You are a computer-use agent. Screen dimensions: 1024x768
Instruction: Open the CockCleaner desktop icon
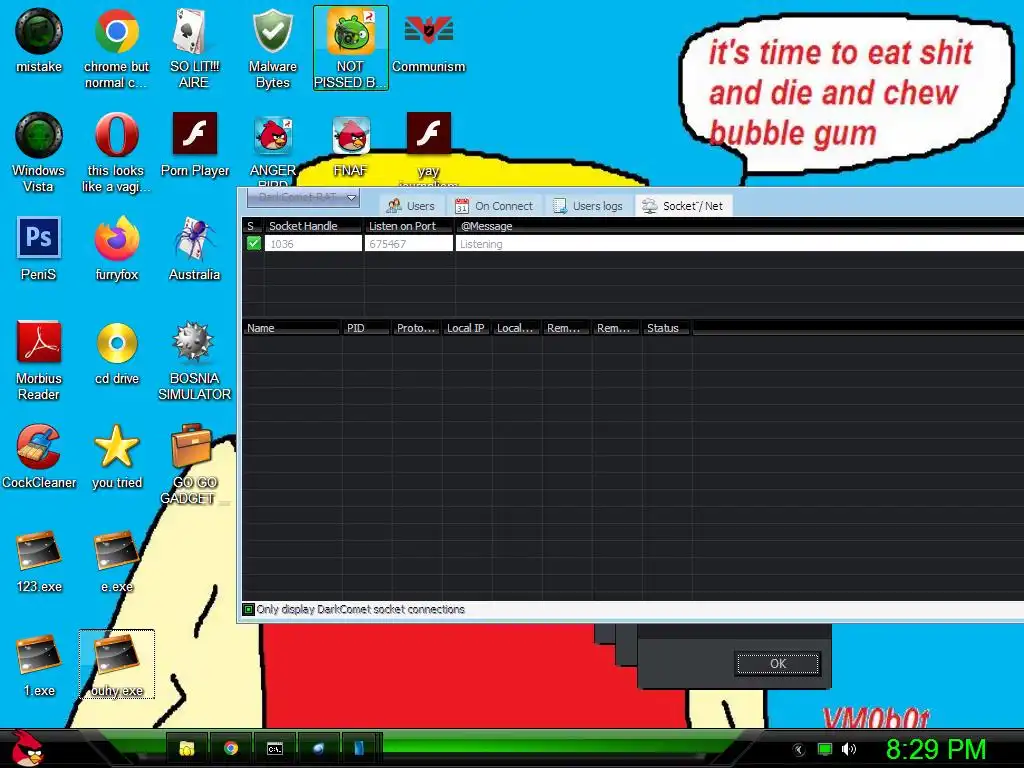[x=39, y=457]
